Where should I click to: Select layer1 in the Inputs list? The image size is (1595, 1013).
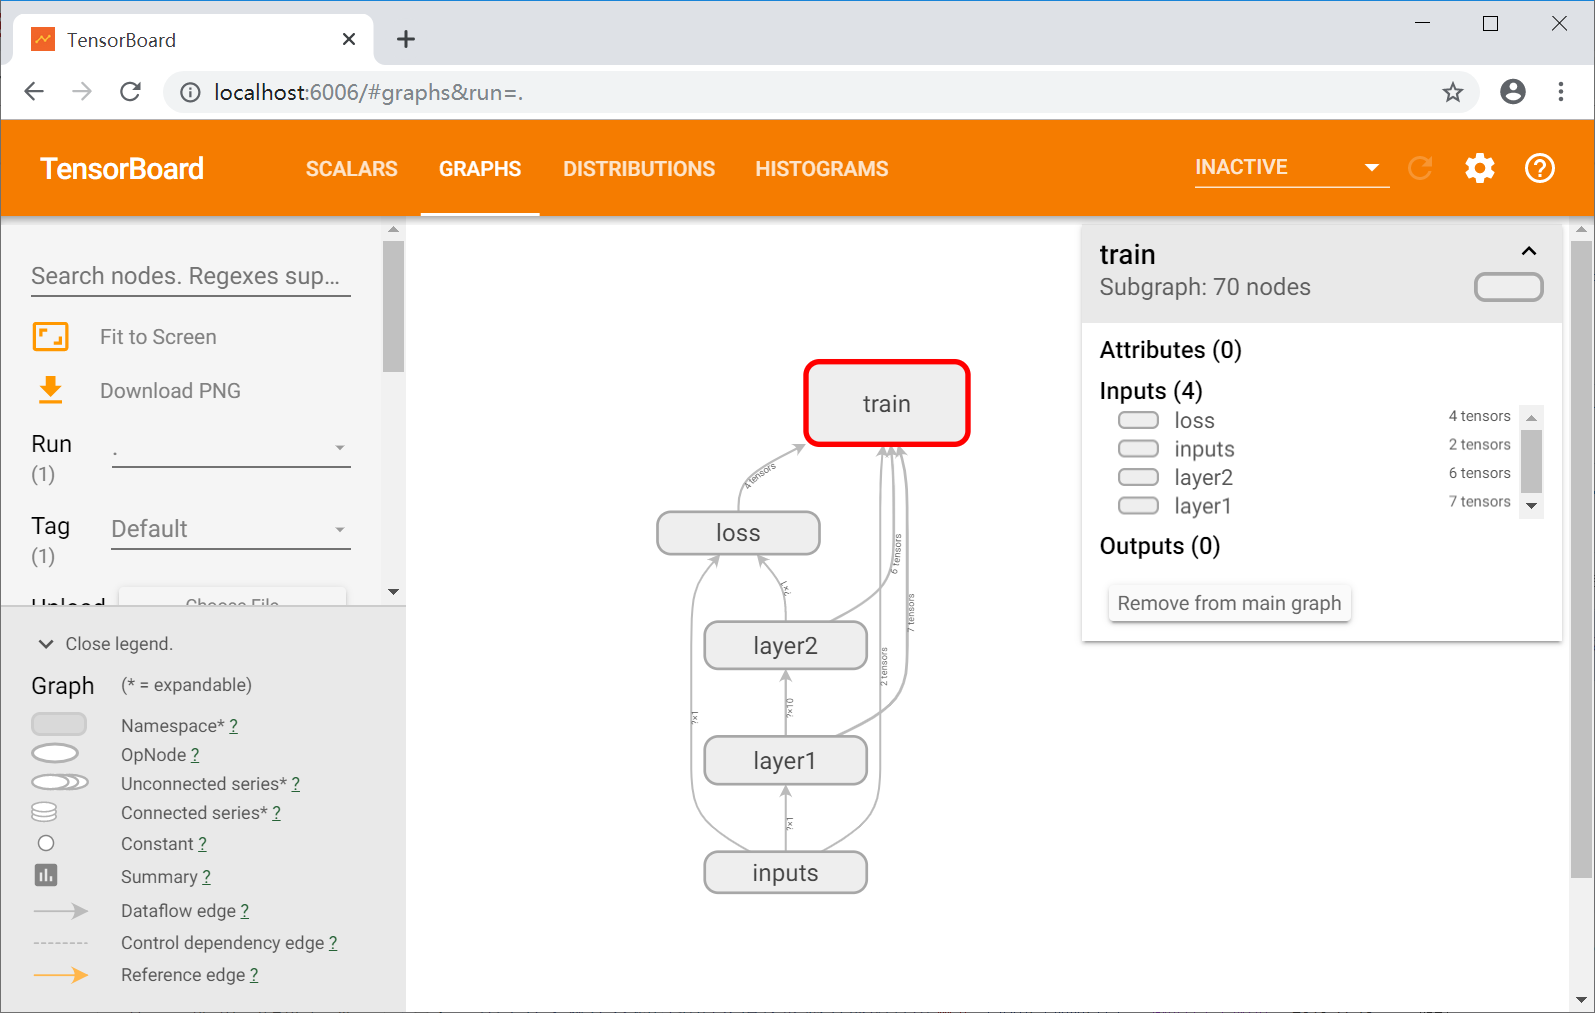coord(1203,506)
